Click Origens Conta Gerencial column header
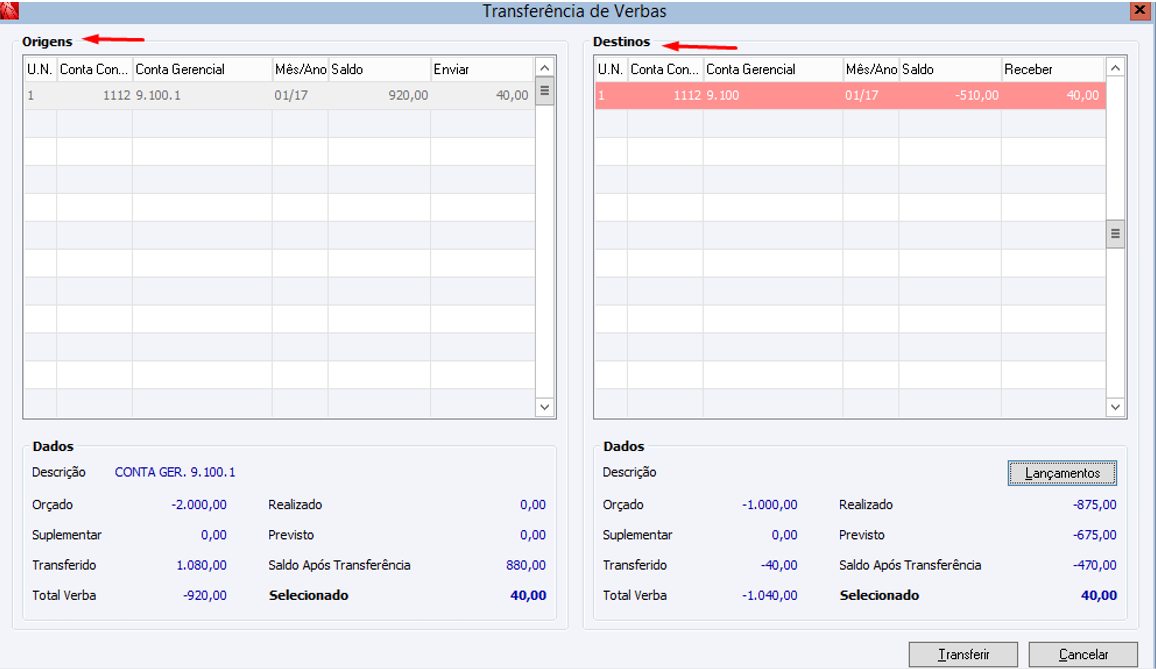The height and width of the screenshot is (669, 1156). click(202, 69)
